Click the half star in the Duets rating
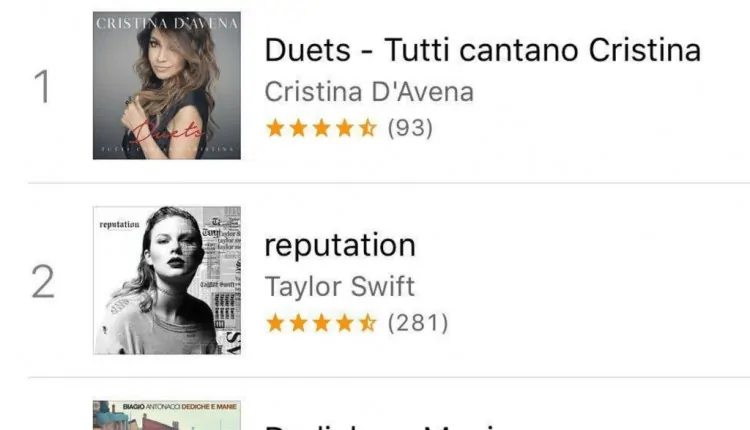 click(x=366, y=128)
